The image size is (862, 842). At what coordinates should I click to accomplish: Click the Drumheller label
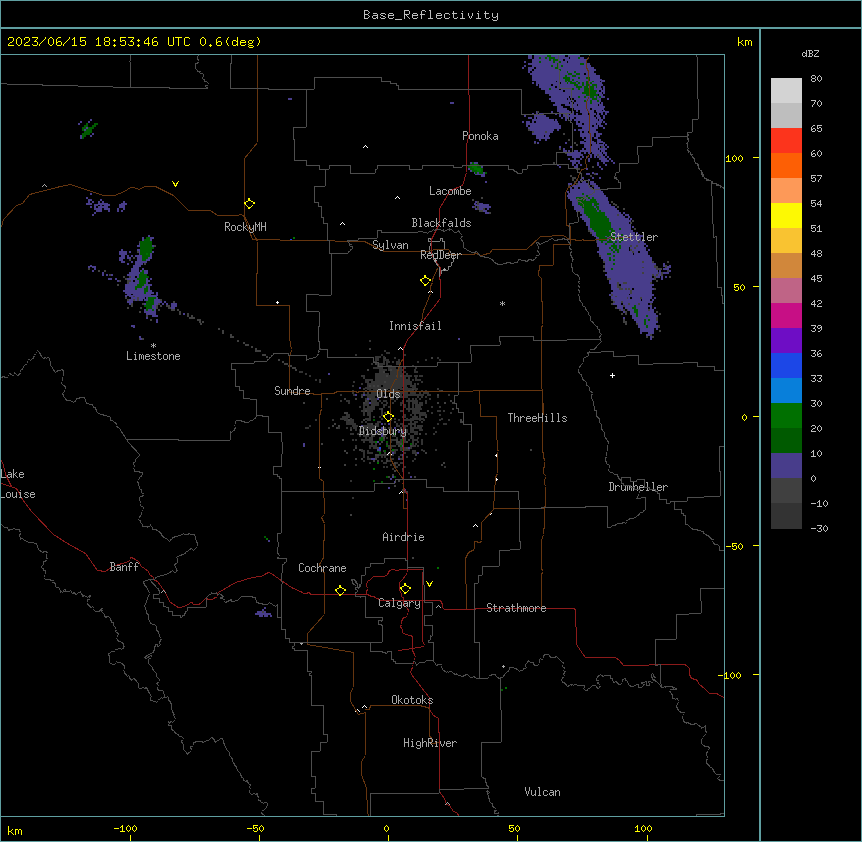[x=638, y=487]
